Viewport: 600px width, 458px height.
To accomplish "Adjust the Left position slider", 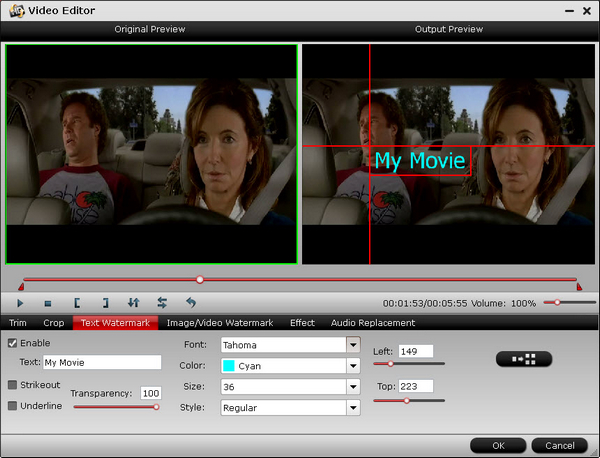I will [409, 363].
